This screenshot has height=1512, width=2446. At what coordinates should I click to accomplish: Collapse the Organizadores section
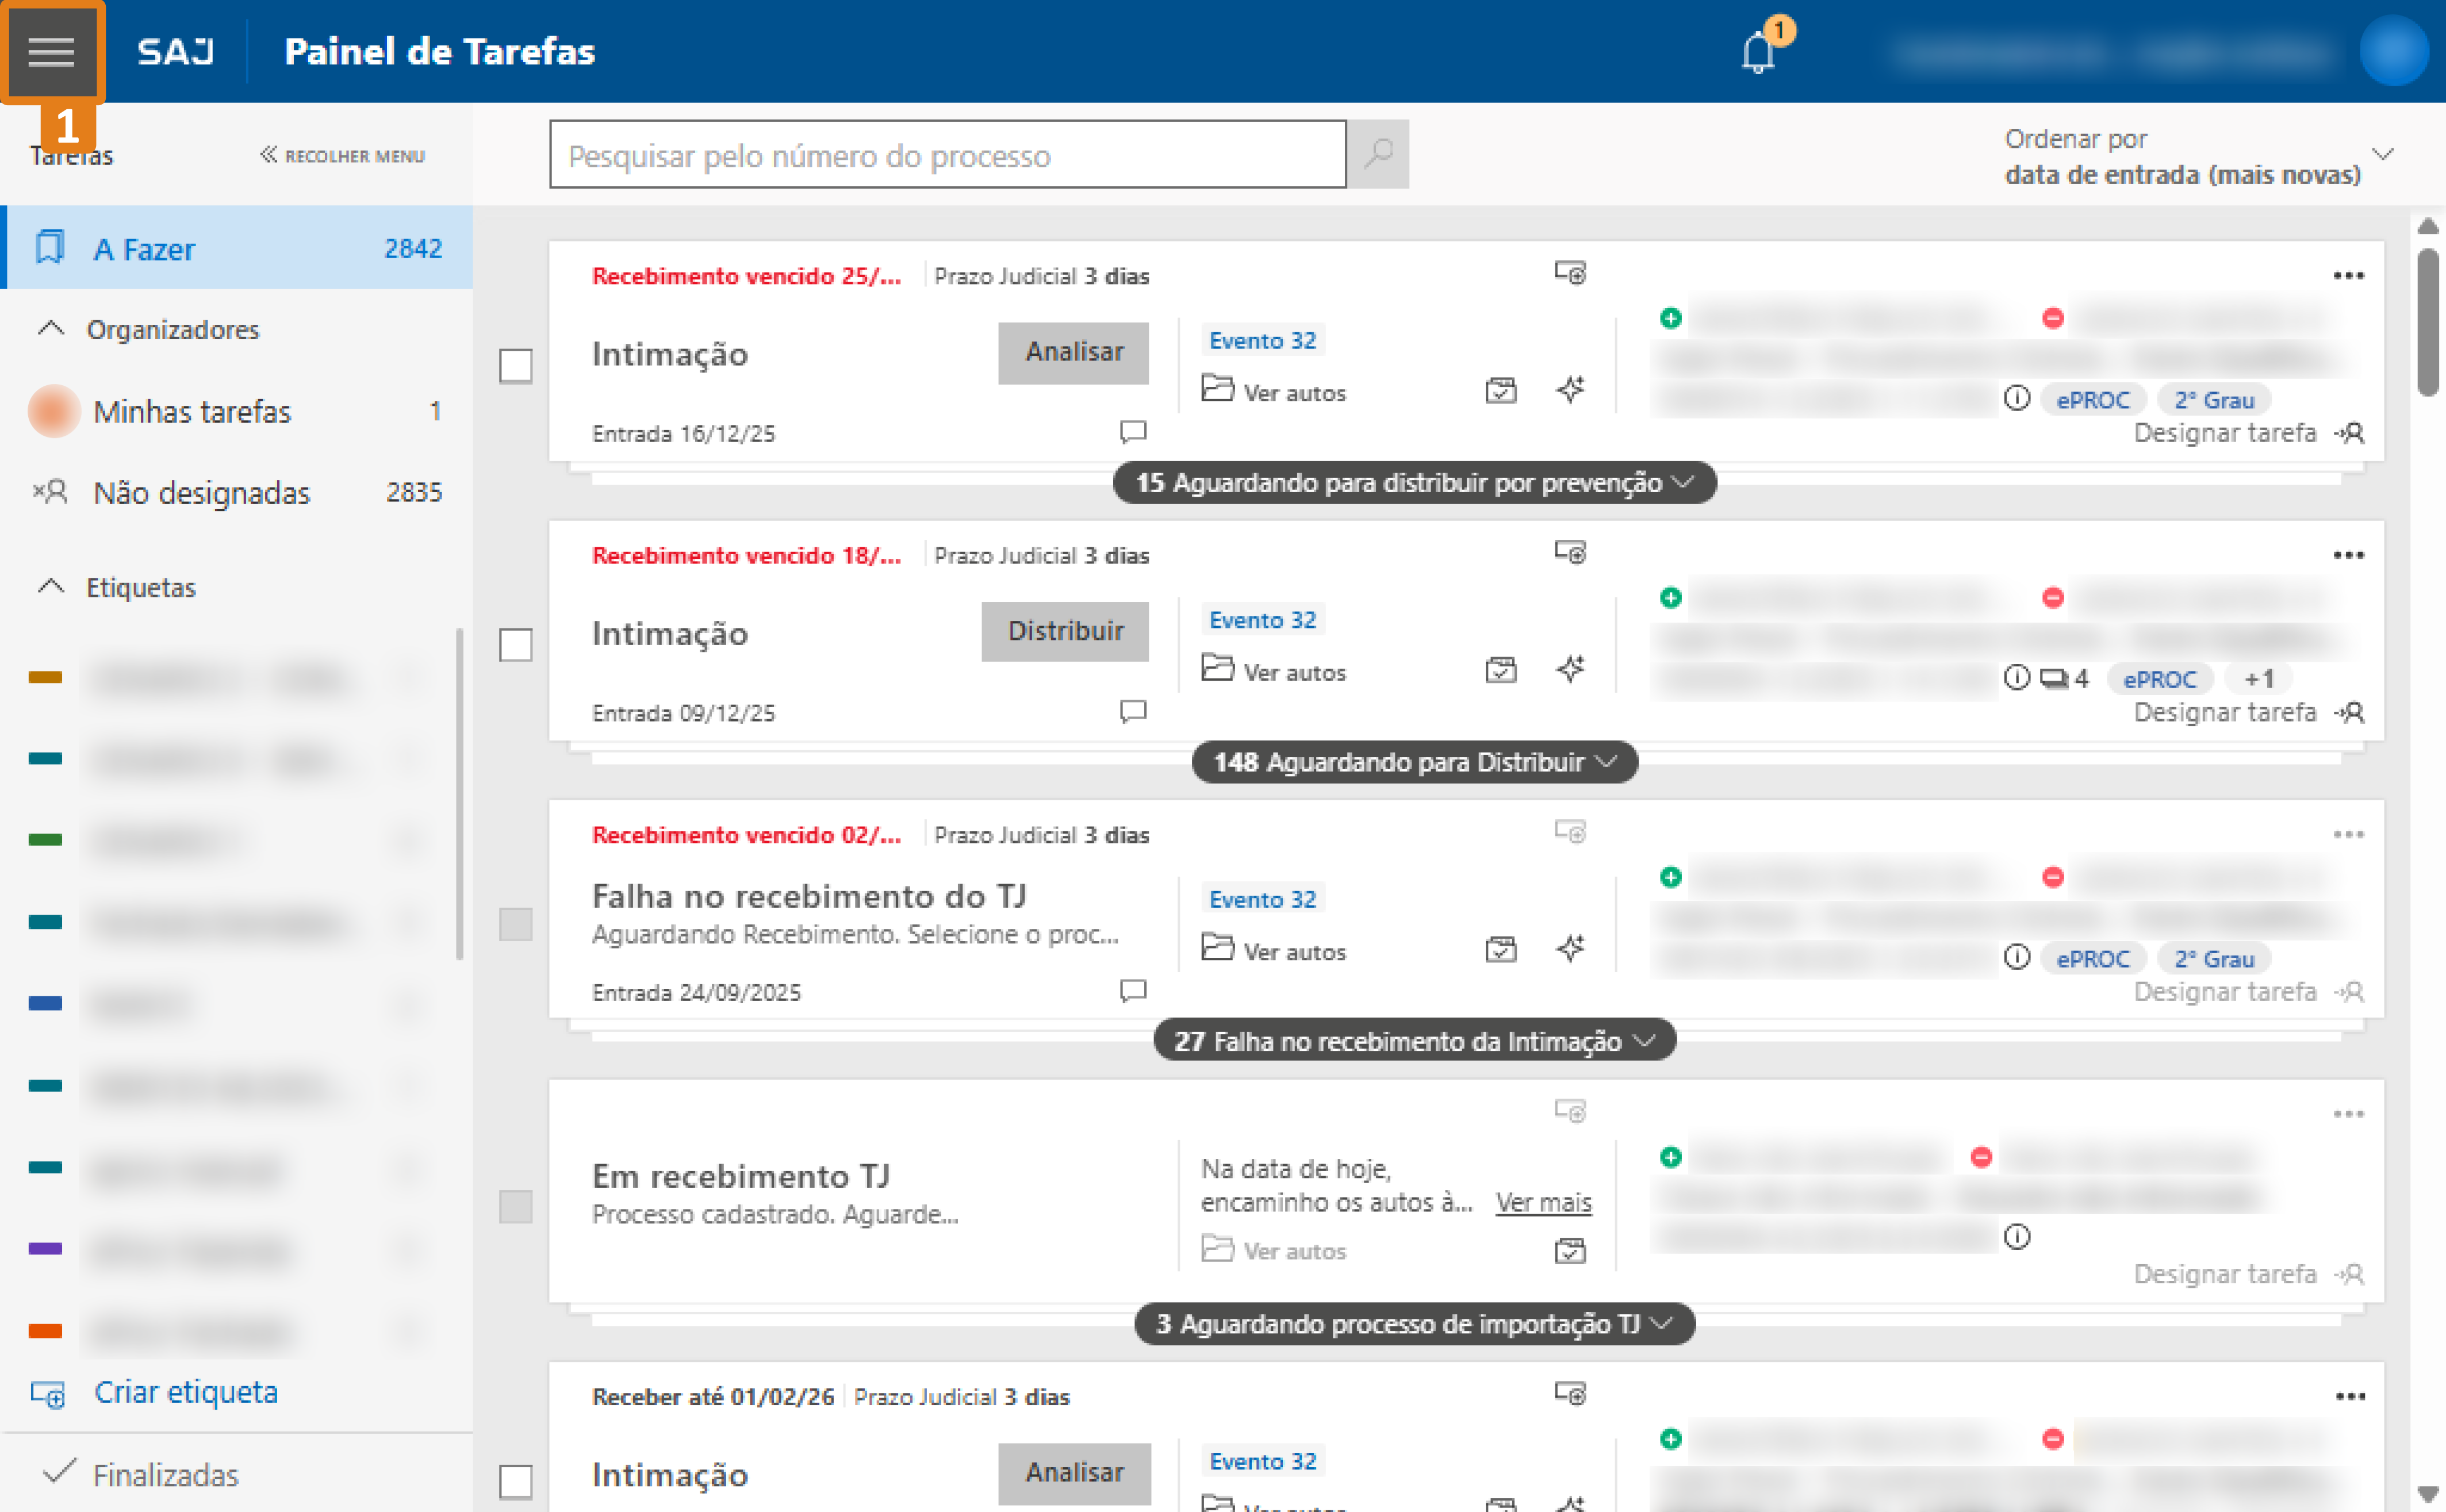(x=50, y=329)
